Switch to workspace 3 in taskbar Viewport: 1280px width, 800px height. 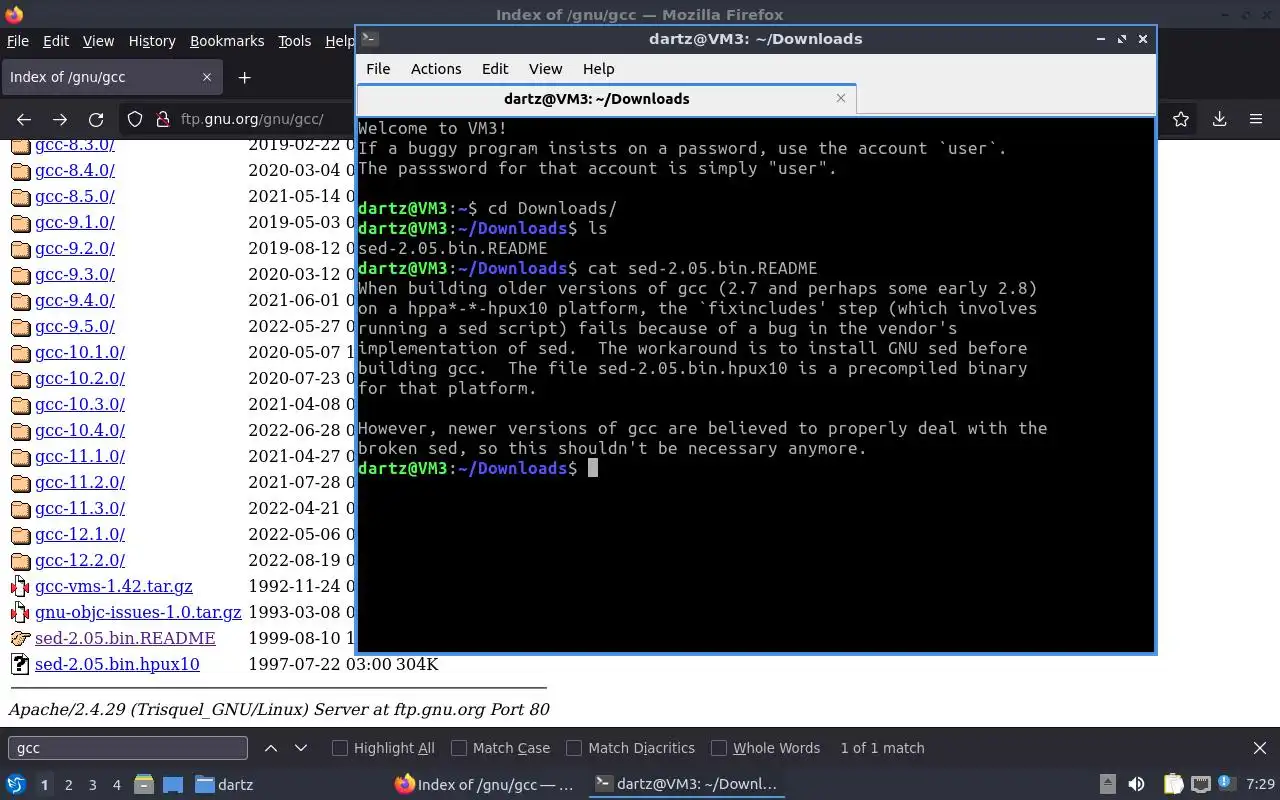92,785
